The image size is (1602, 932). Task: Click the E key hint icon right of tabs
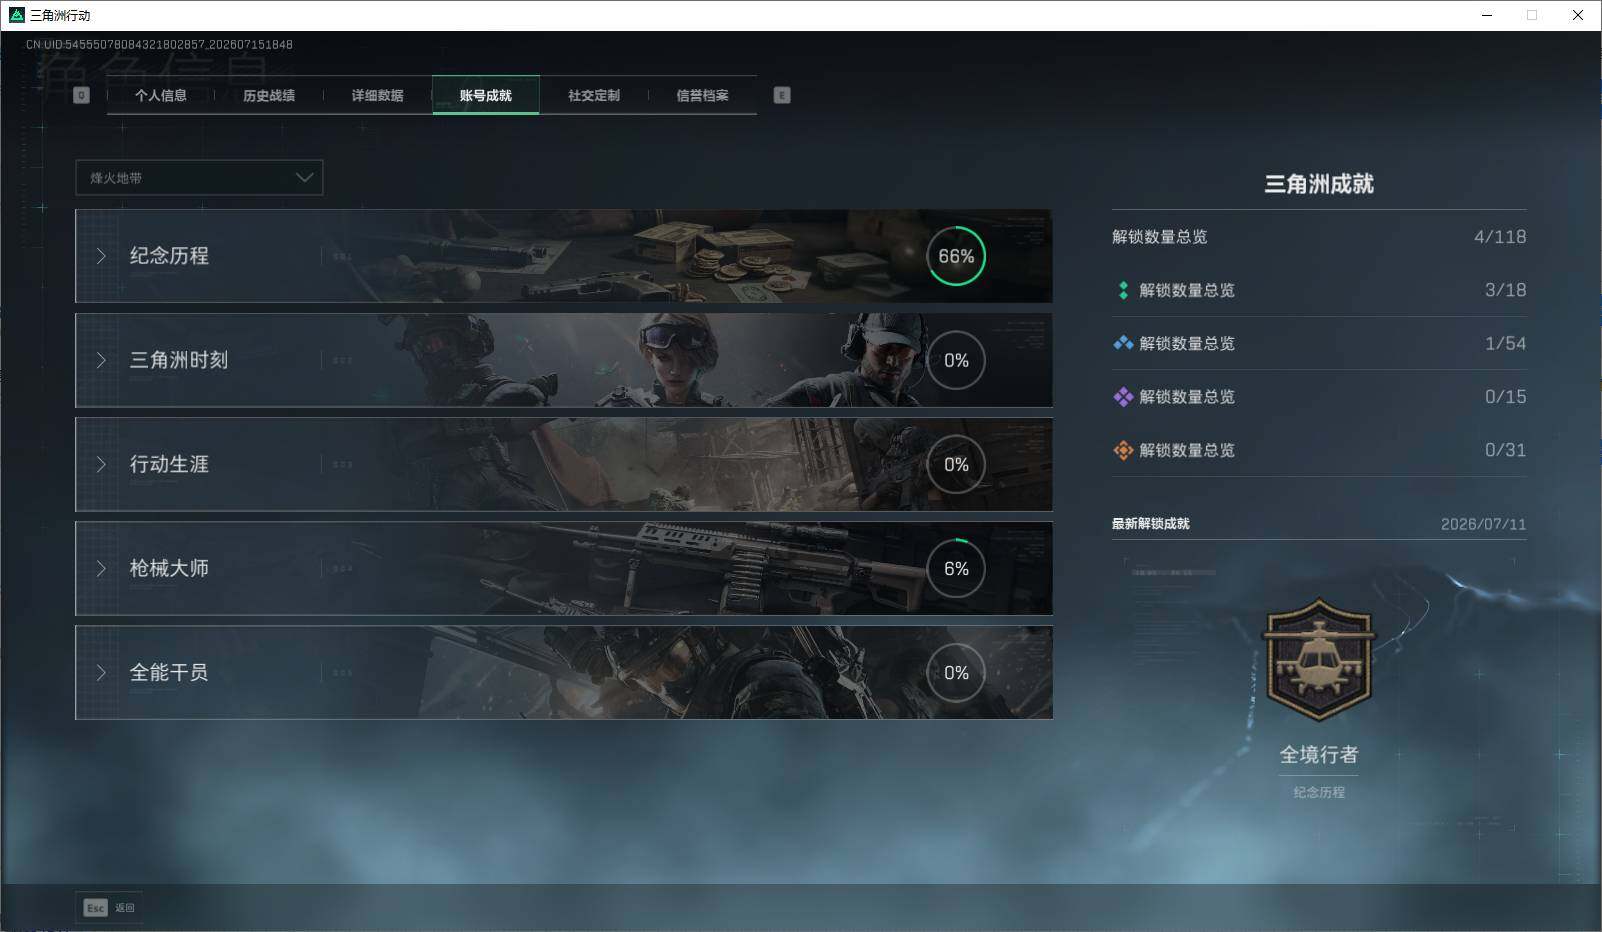(x=782, y=95)
